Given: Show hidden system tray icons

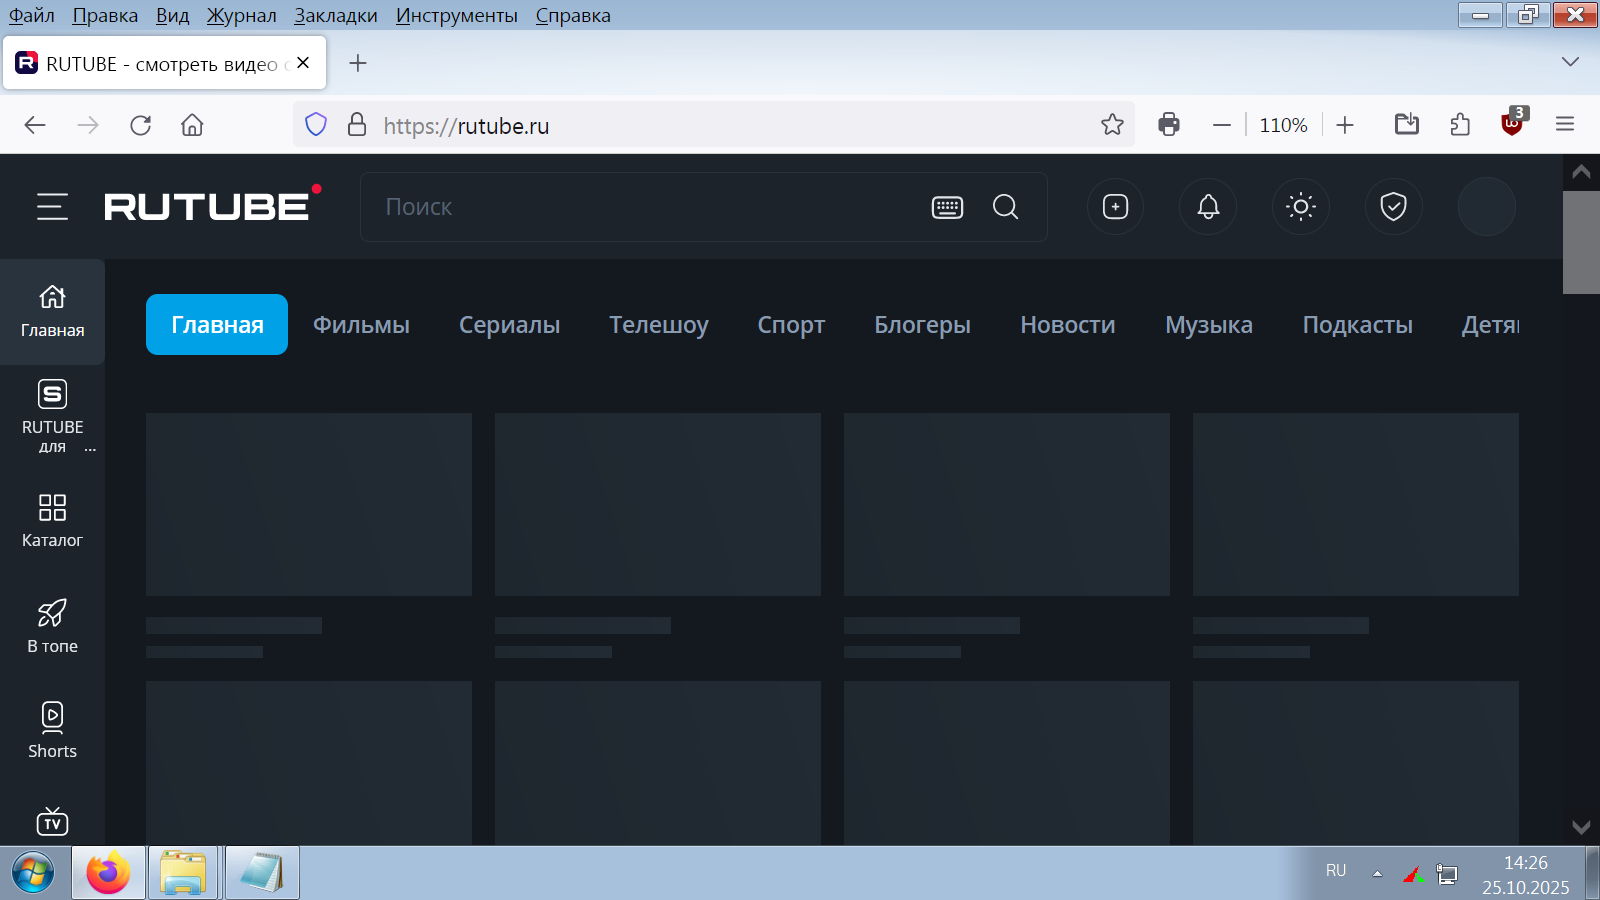Looking at the screenshot, I should (x=1377, y=873).
